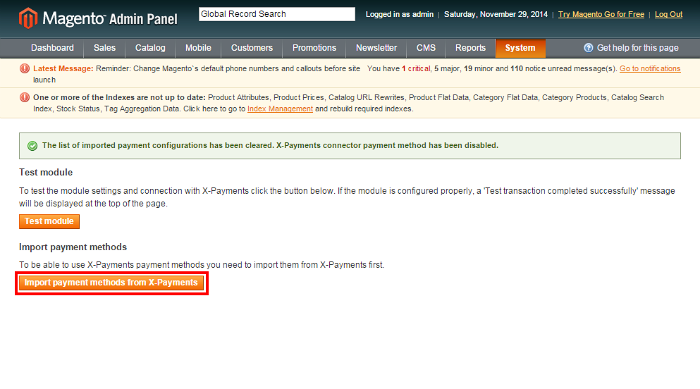
Task: Click the date 'Saturday, November 29, 2014'
Action: pos(496,14)
